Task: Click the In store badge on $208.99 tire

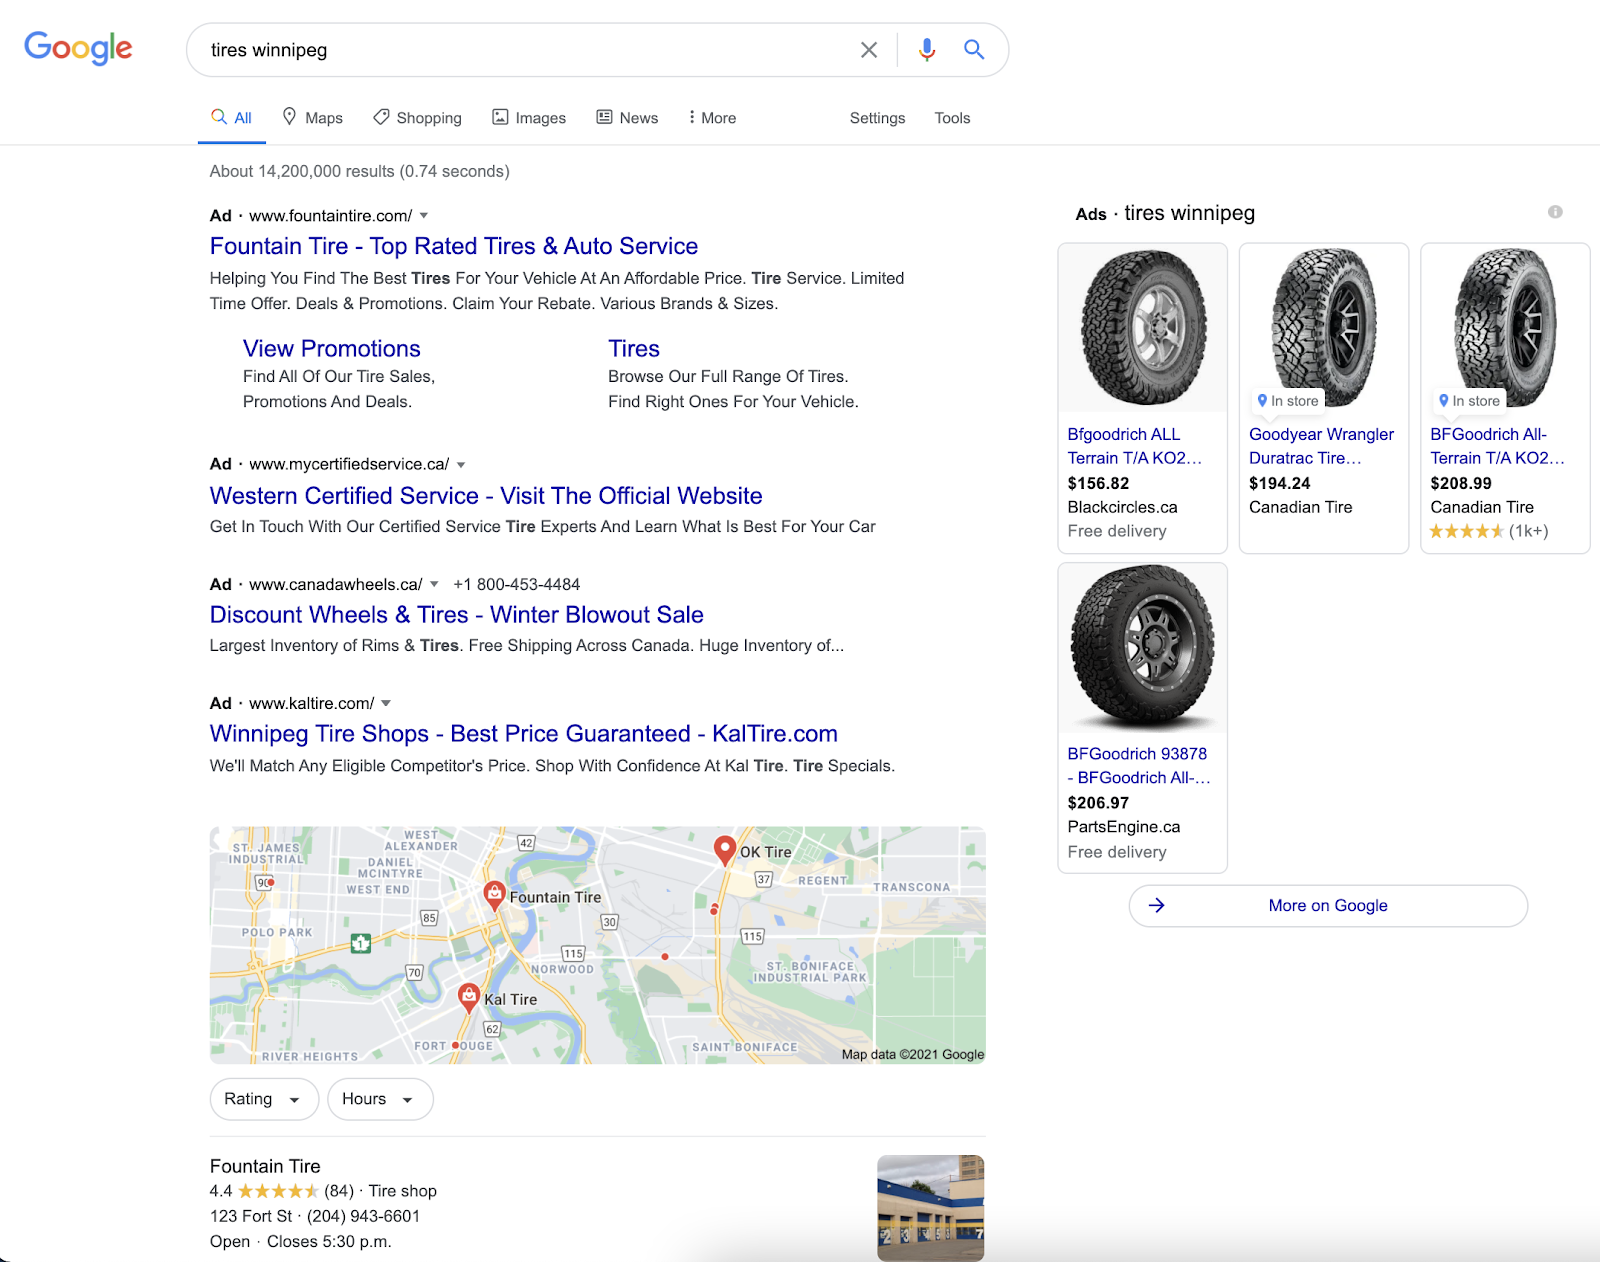Action: (1469, 401)
